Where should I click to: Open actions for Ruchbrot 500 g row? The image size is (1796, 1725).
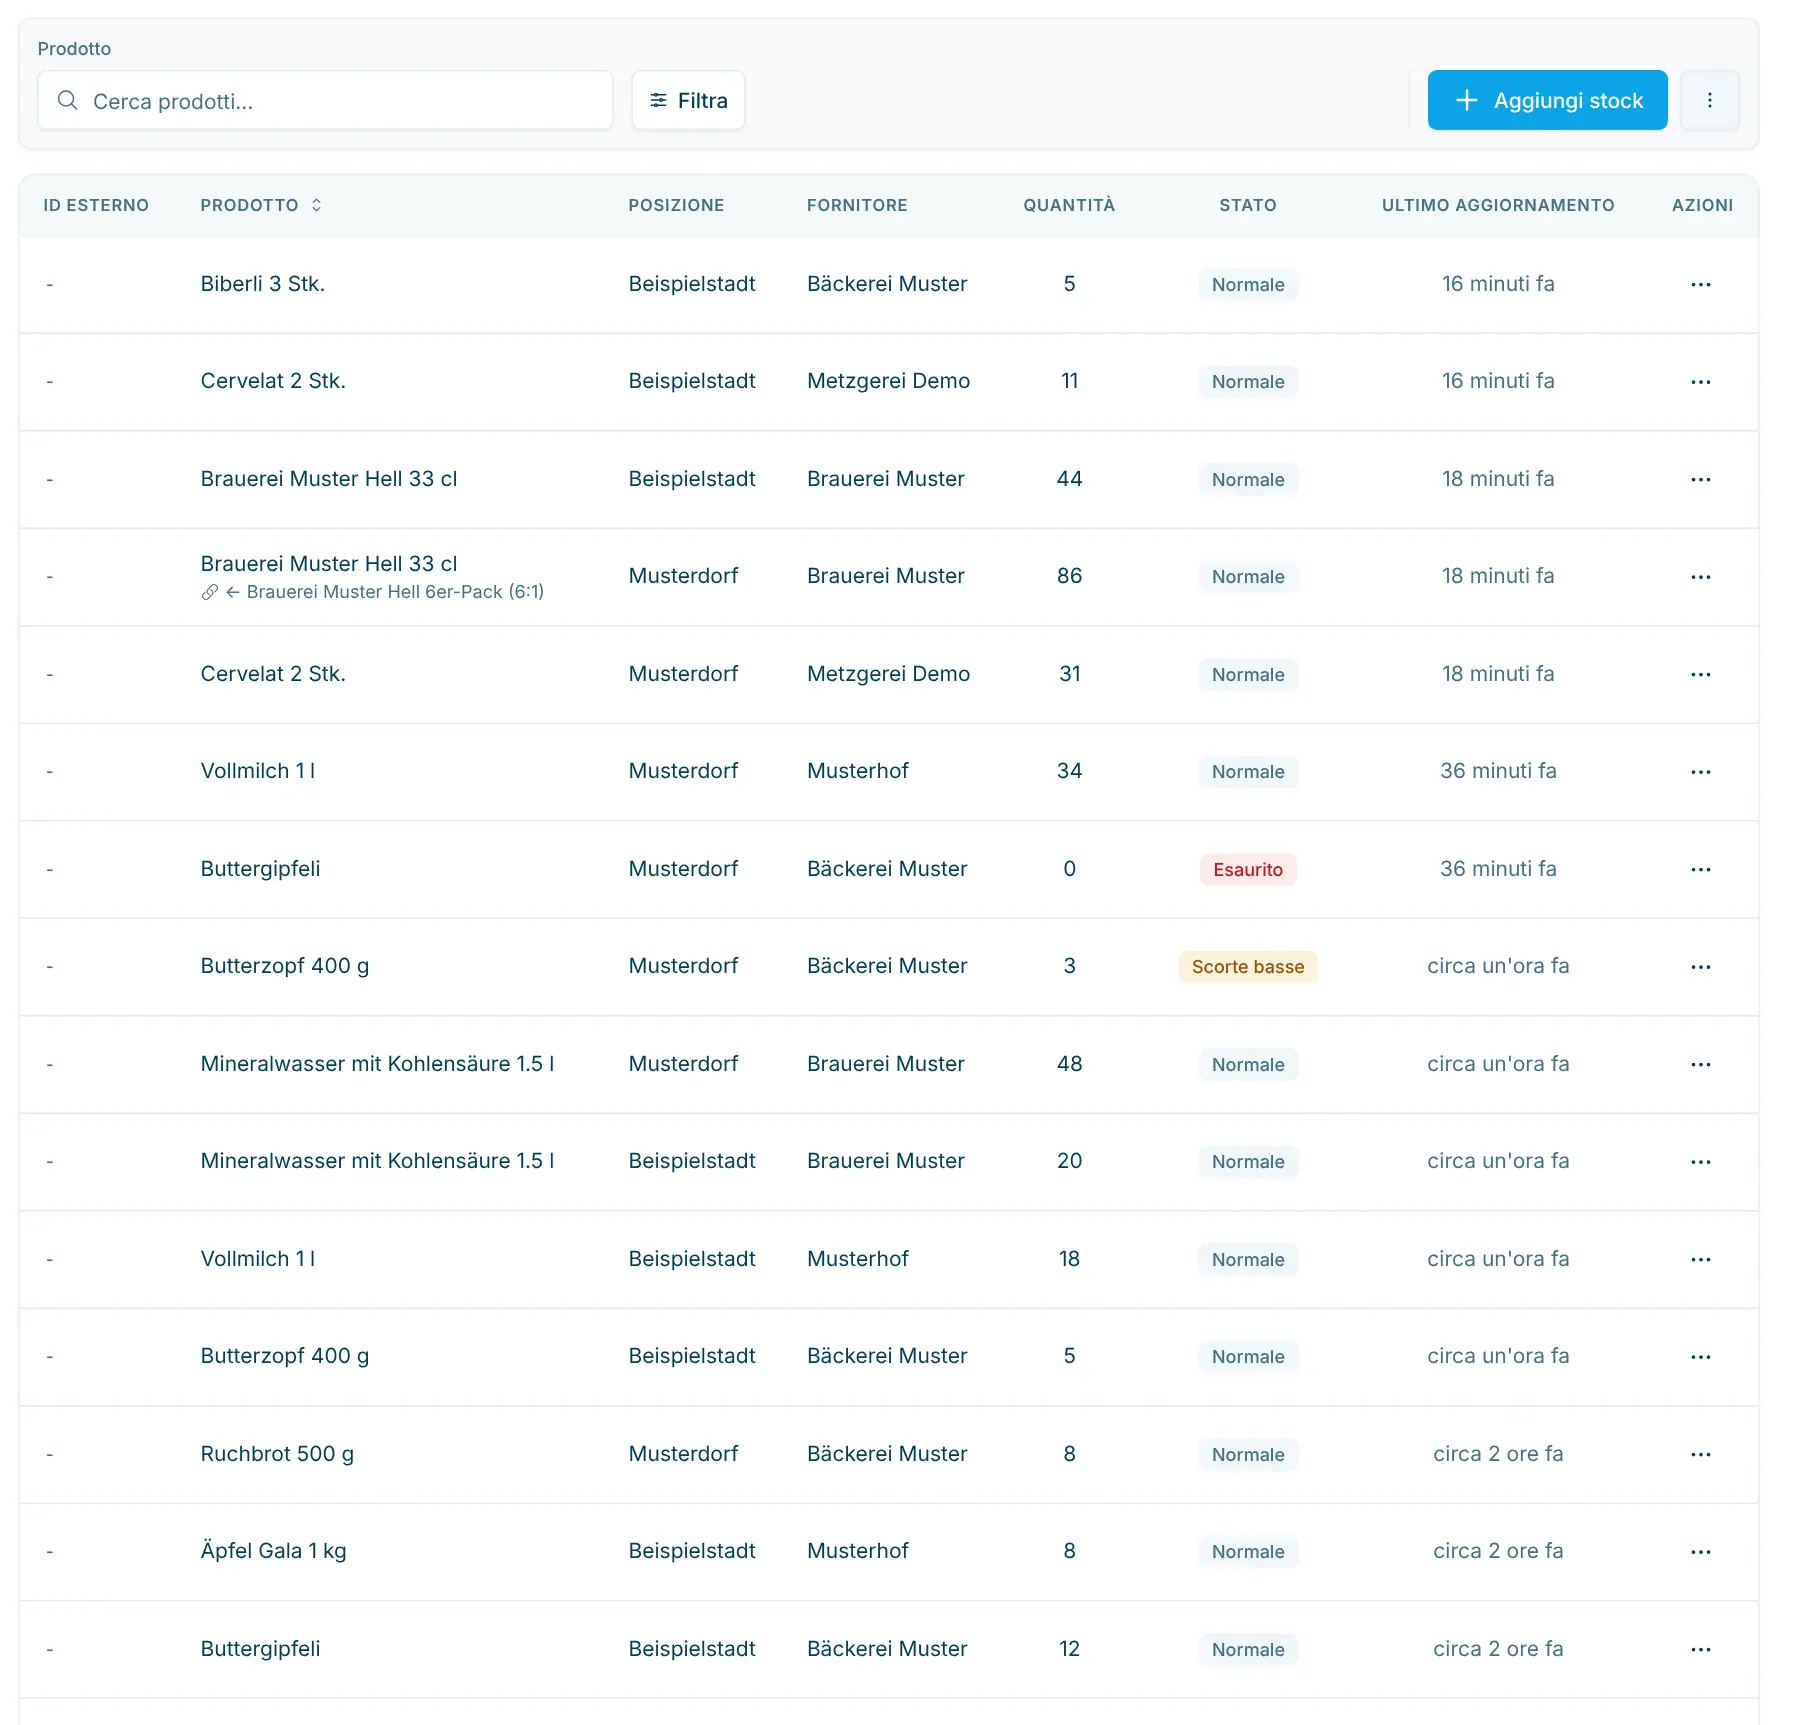(1700, 1455)
